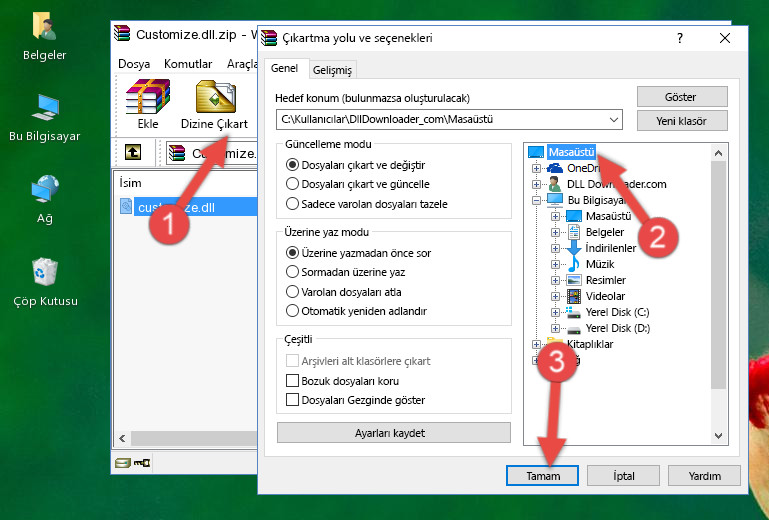
Task: Select the Yerel Disk (C:) drive icon
Action: [573, 312]
